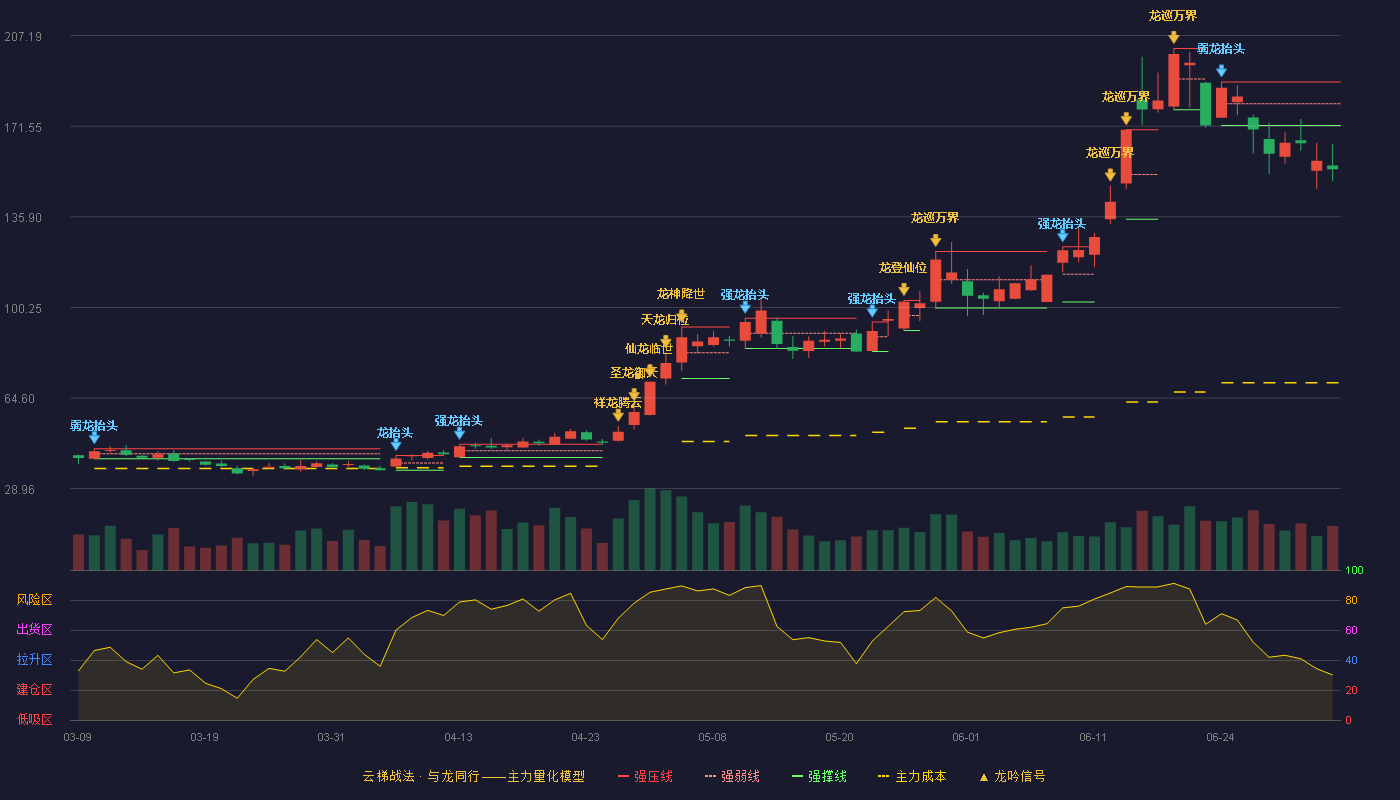Viewport: 1400px width, 800px height.
Task: Click the 06-24 date axis label
Action: (1221, 737)
